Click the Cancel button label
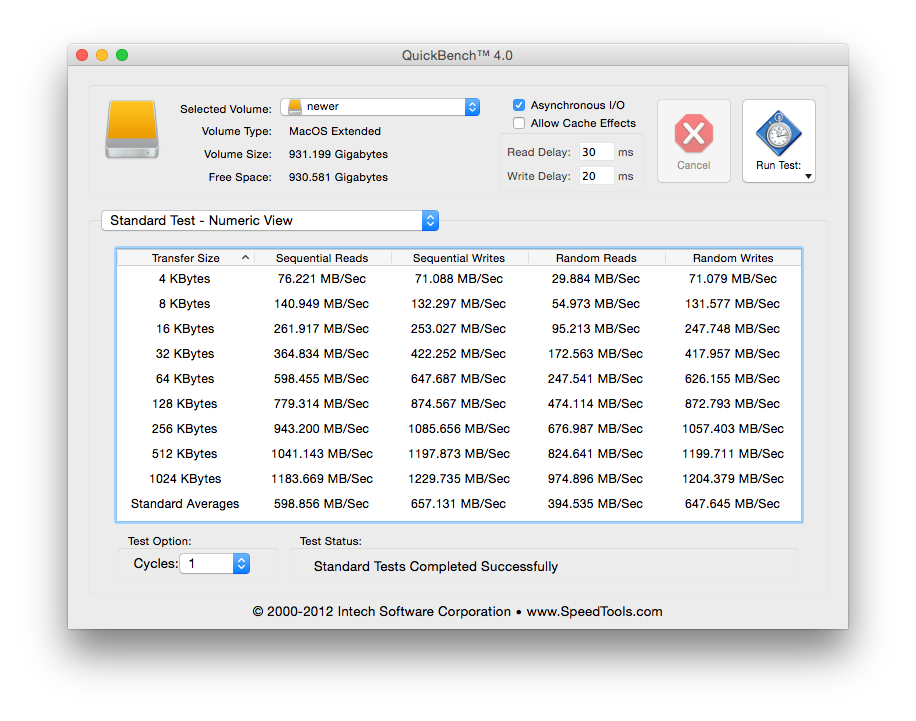The image size is (916, 721). 693,165
